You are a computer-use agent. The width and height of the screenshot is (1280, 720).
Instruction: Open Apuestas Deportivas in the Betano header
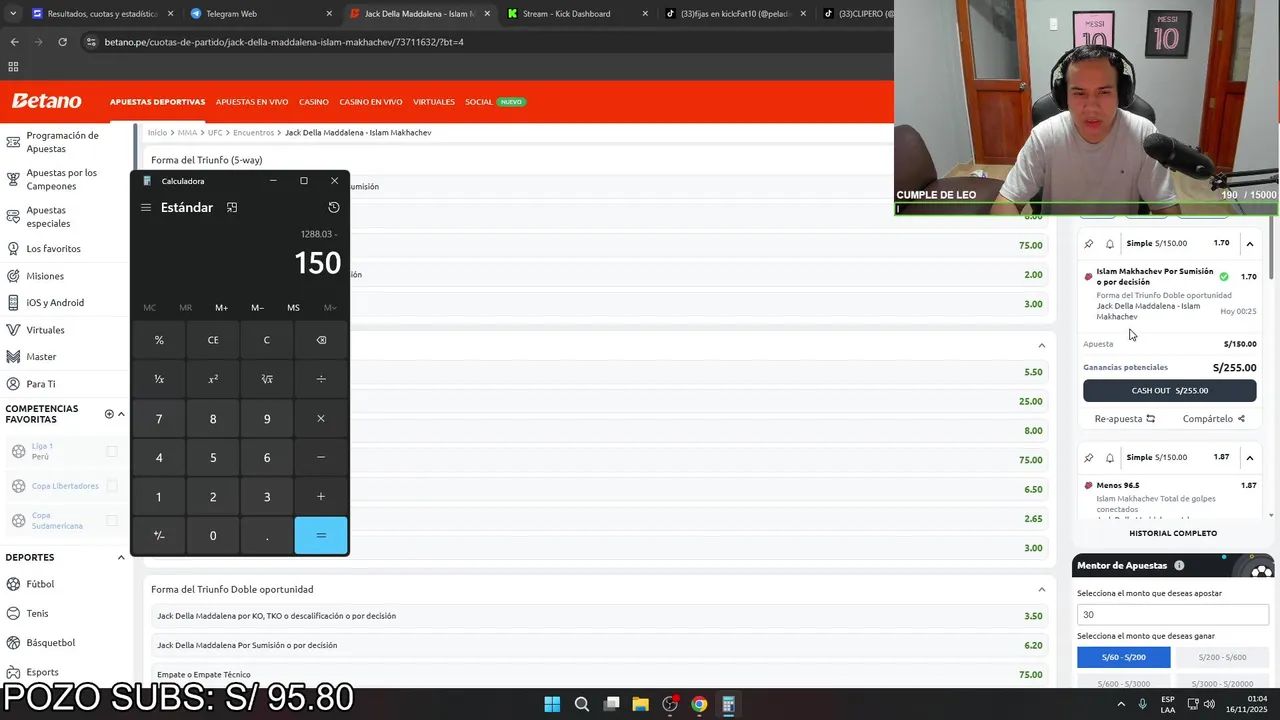coord(157,102)
